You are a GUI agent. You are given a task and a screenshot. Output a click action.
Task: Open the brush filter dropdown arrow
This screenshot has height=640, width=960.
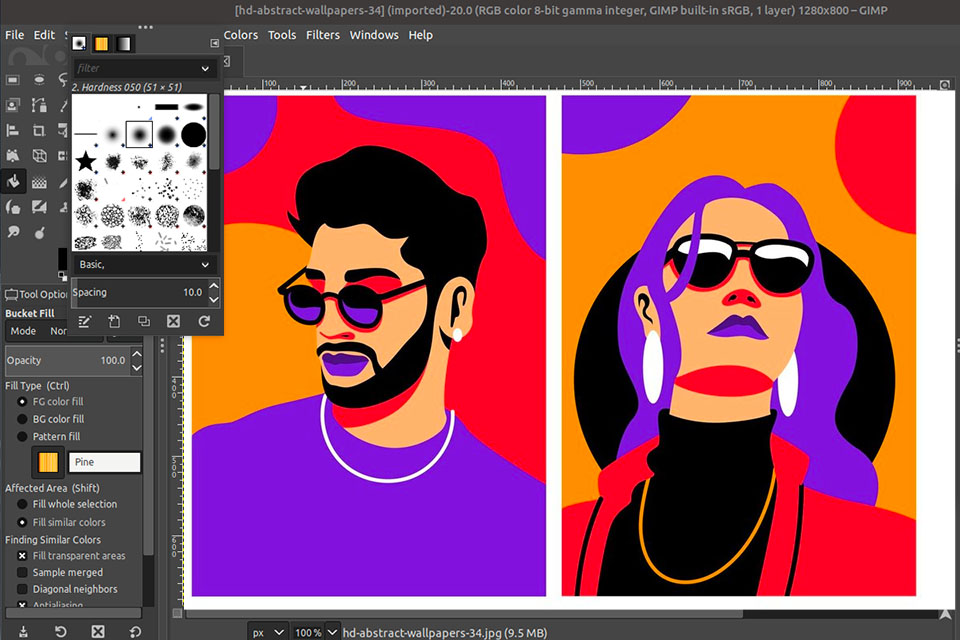point(205,69)
